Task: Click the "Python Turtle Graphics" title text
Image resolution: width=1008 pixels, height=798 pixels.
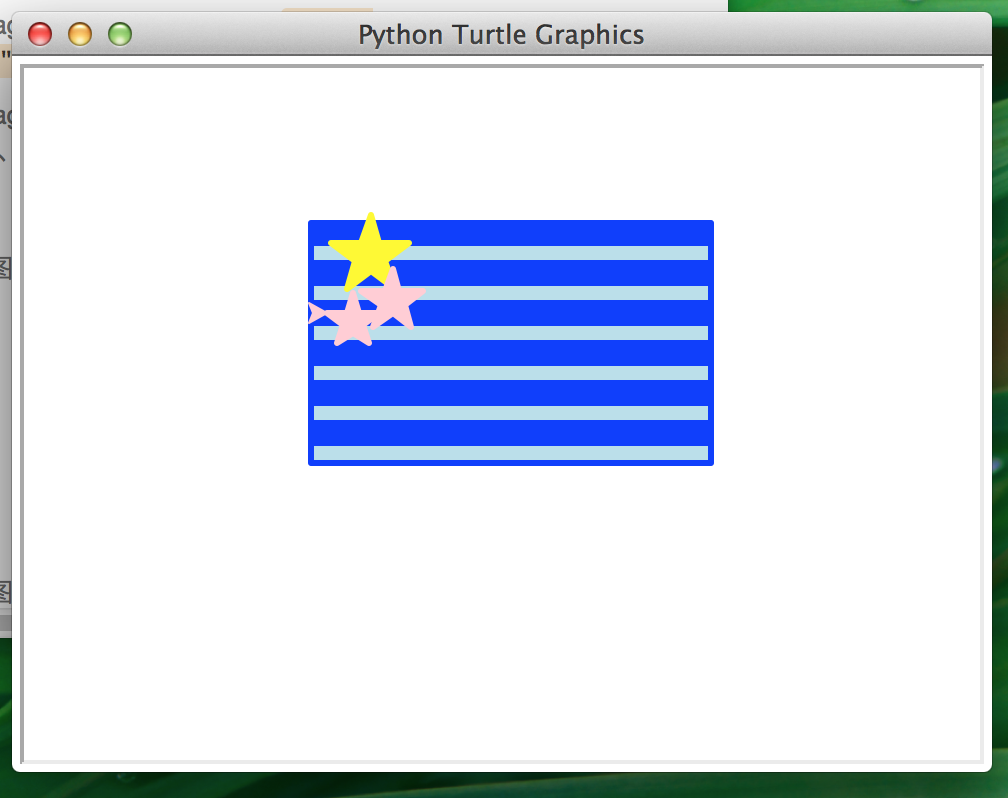Action: click(501, 35)
